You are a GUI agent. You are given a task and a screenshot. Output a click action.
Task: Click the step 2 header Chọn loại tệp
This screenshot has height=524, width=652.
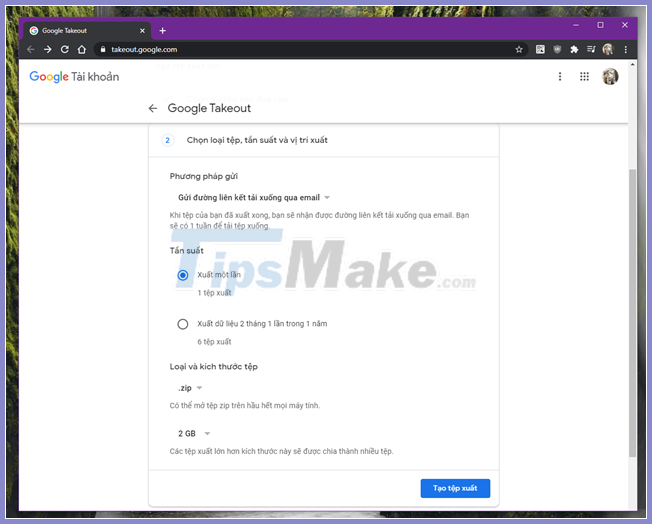coord(257,140)
